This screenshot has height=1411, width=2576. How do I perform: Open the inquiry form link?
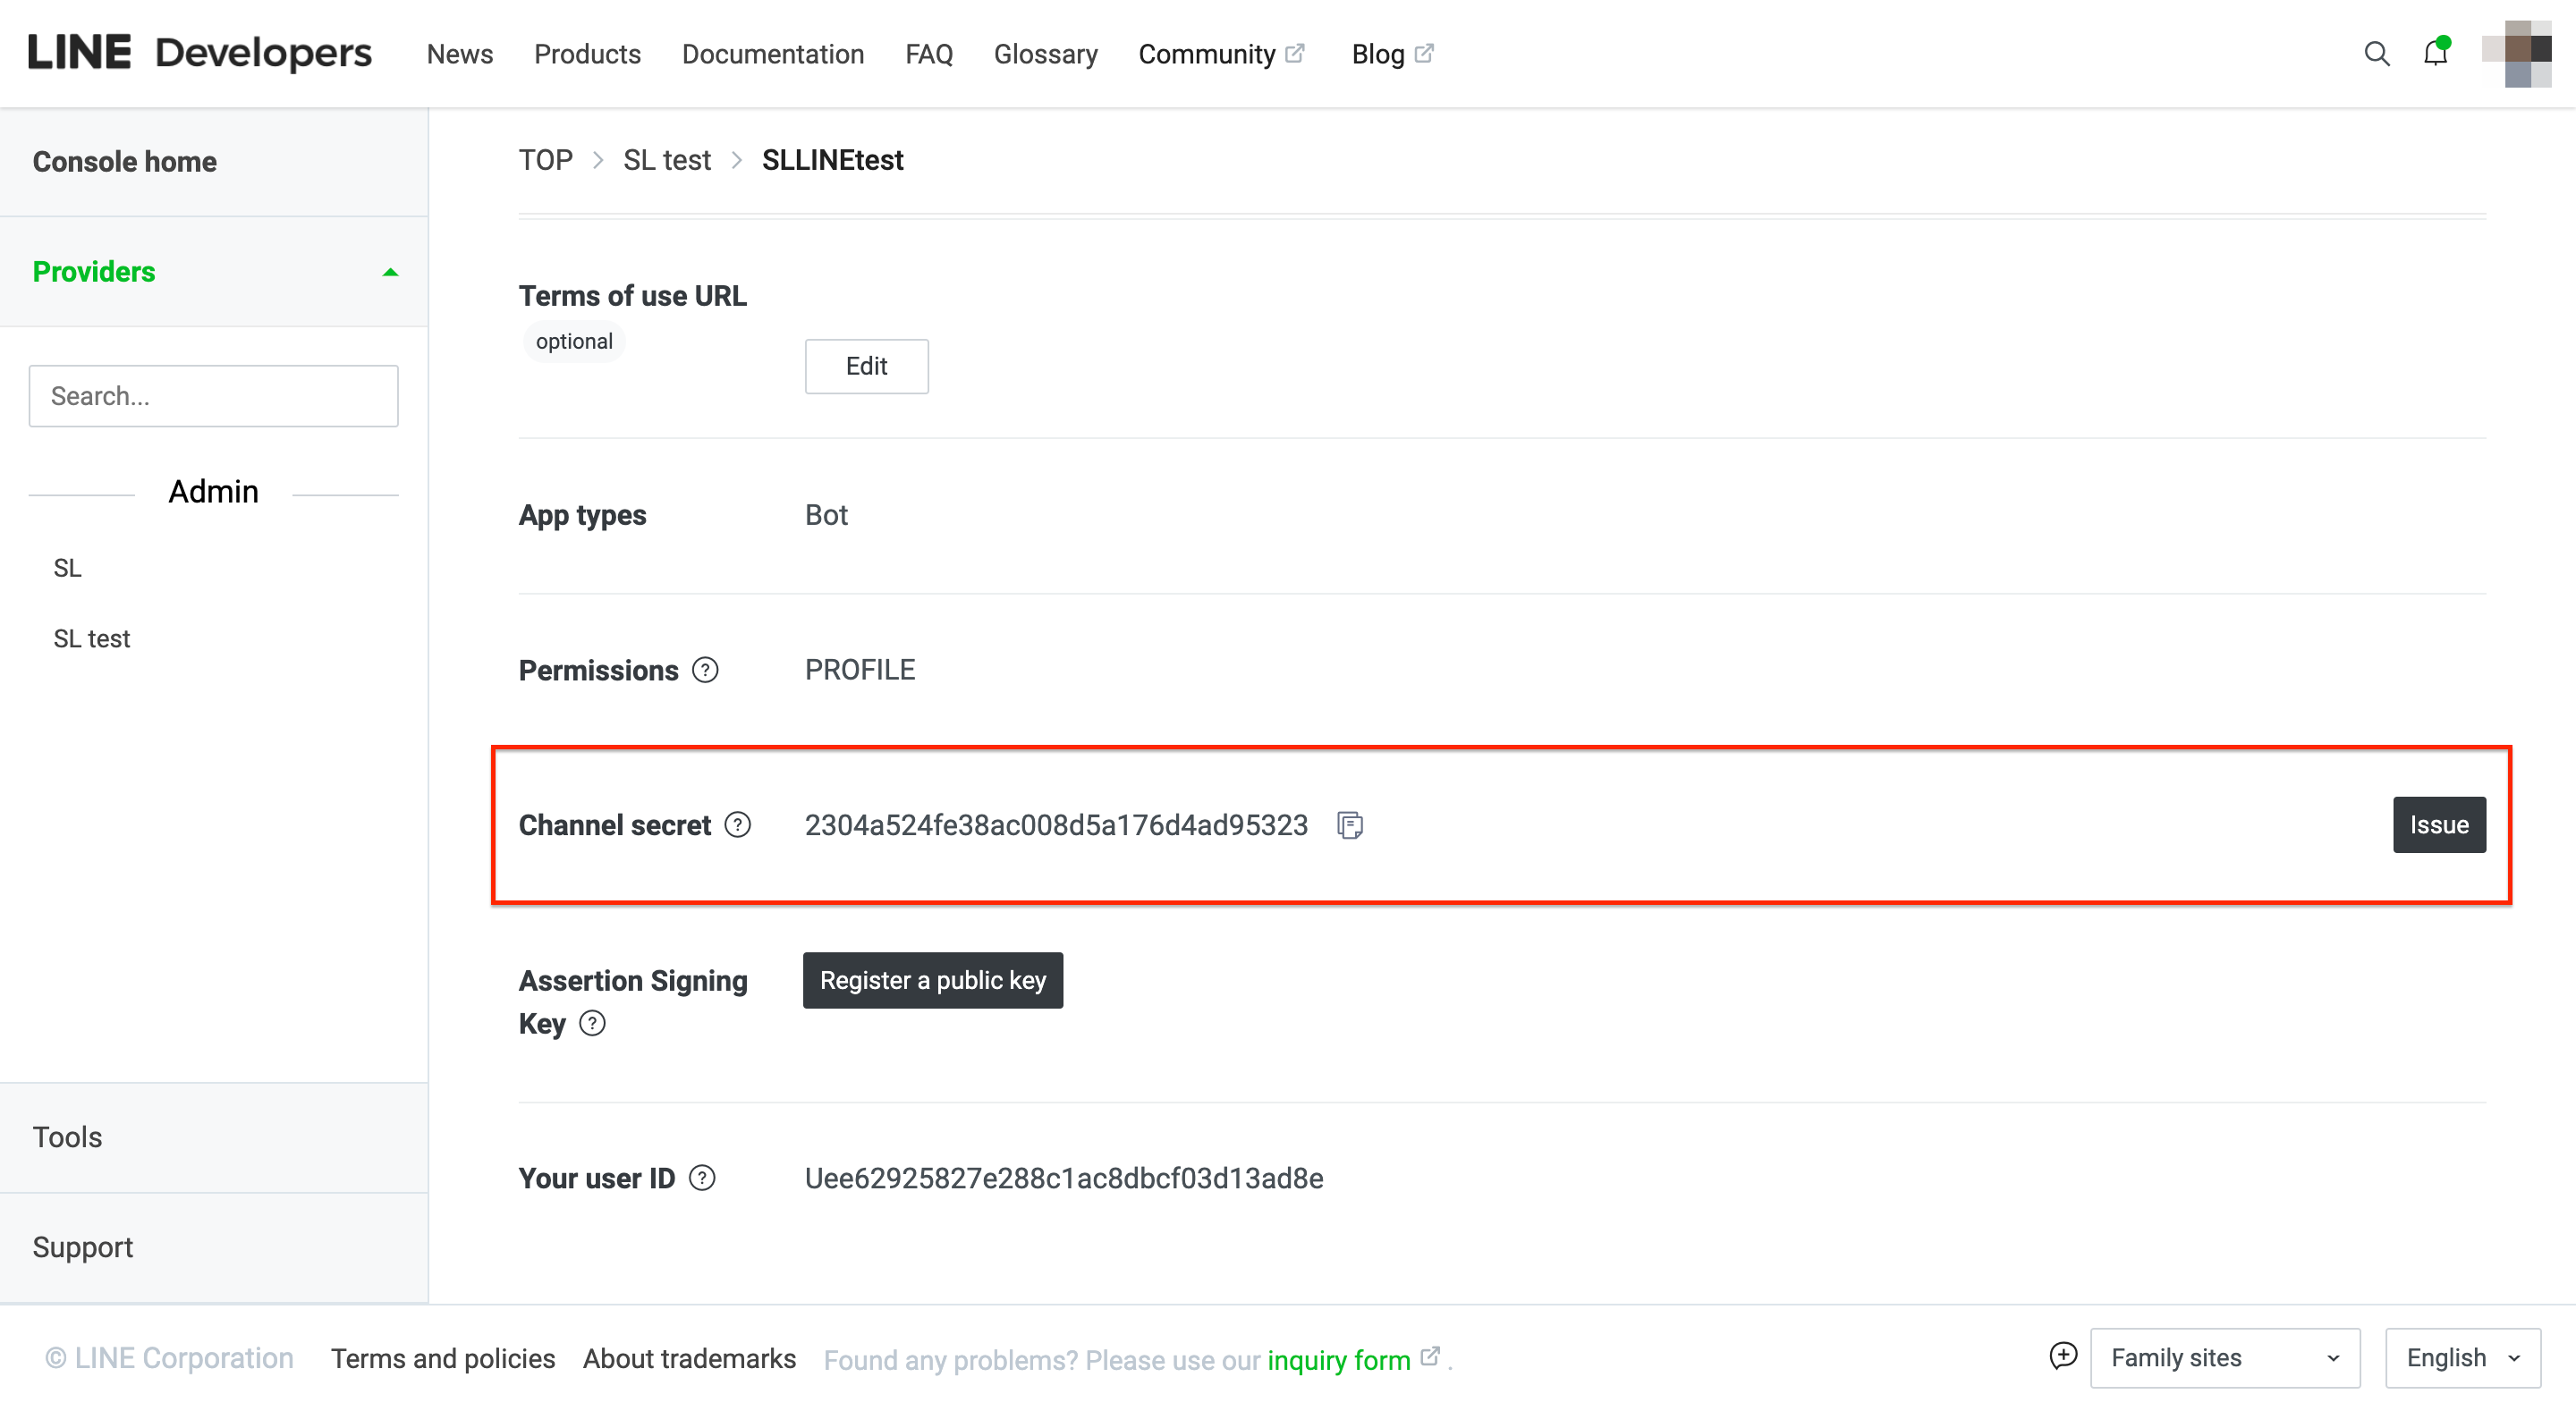coord(1338,1360)
